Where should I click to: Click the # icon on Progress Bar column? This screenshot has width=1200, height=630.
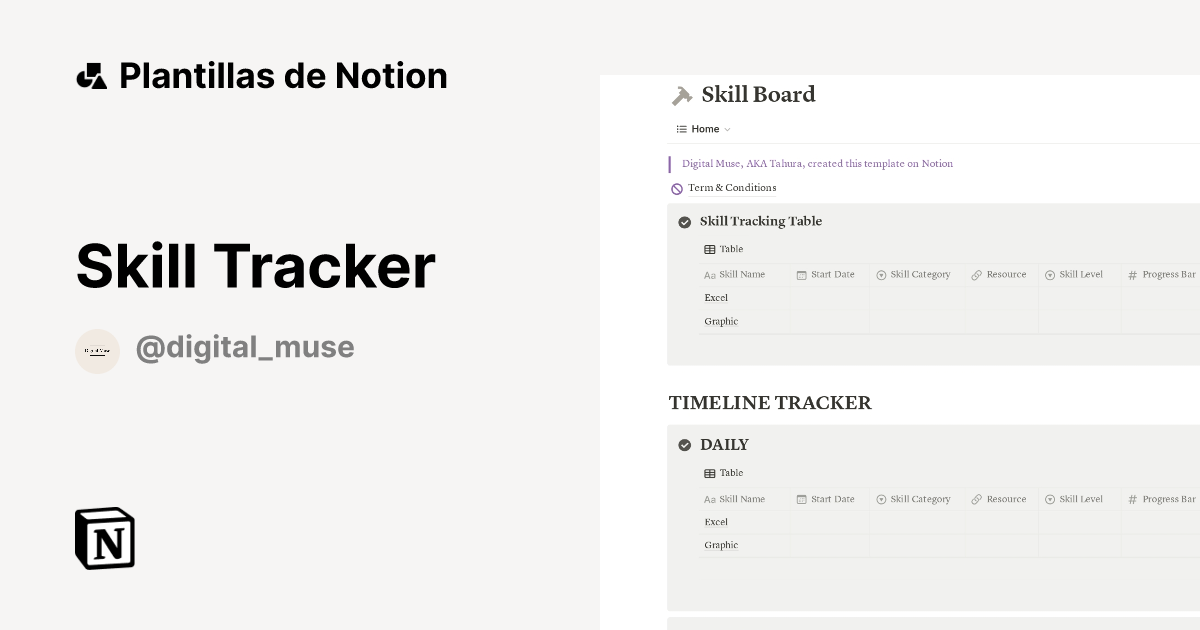click(x=1131, y=274)
